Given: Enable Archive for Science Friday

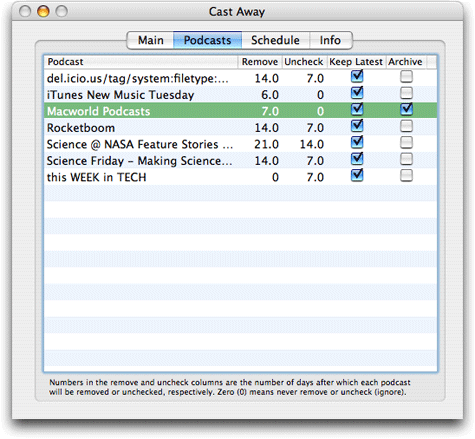Looking at the screenshot, I should click(x=406, y=159).
